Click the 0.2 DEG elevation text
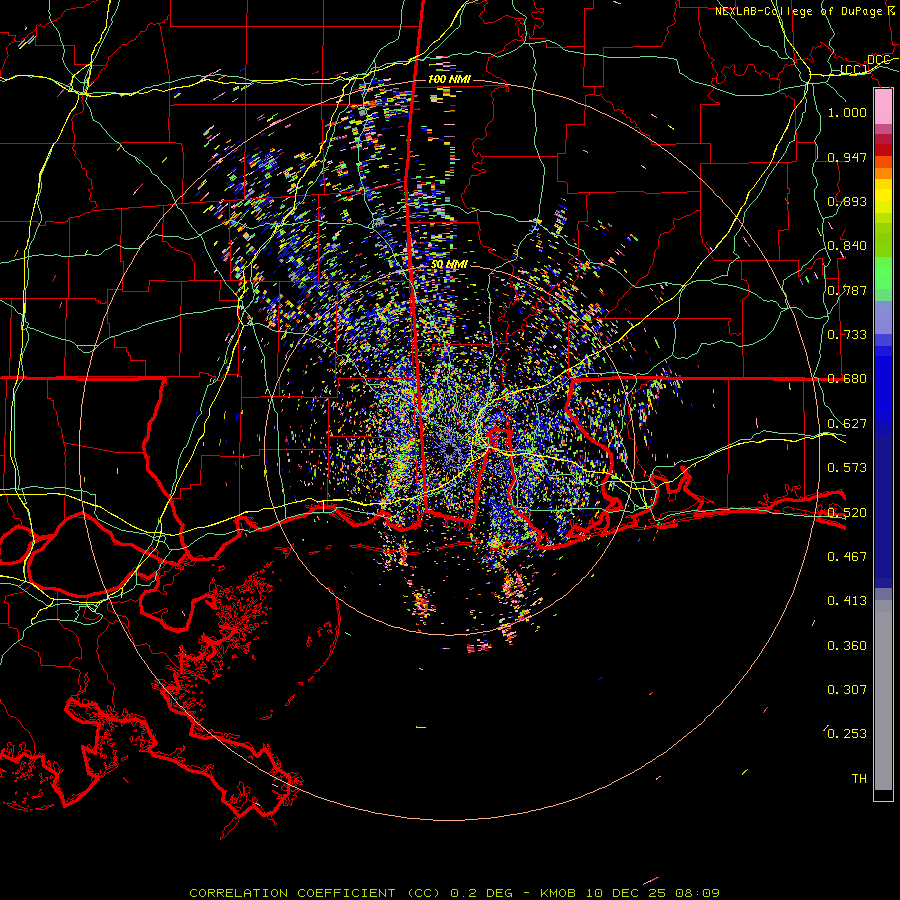The image size is (900, 900). [481, 893]
